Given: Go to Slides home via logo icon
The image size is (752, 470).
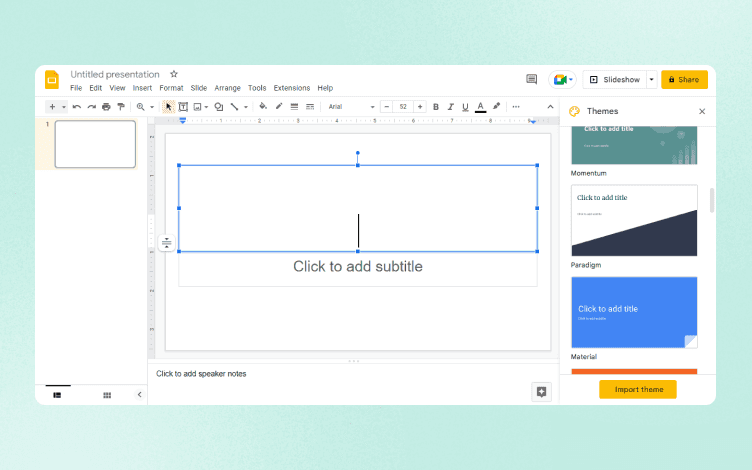Looking at the screenshot, I should coord(52,80).
